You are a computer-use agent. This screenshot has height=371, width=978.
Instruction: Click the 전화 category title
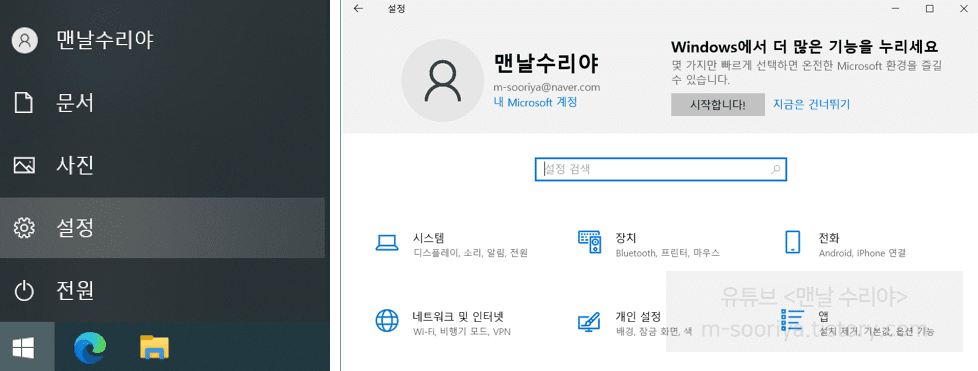pos(829,238)
